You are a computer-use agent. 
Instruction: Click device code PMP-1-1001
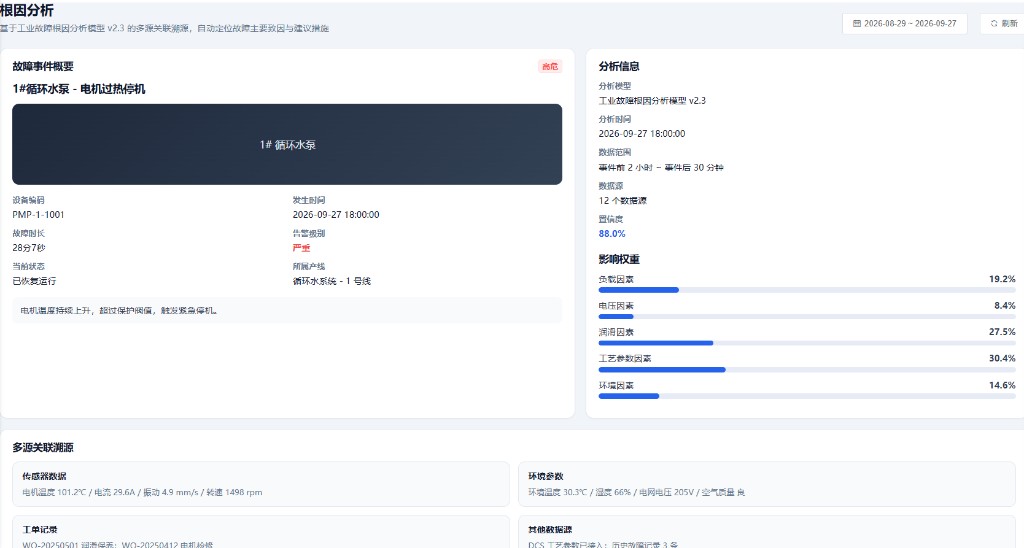coord(39,215)
